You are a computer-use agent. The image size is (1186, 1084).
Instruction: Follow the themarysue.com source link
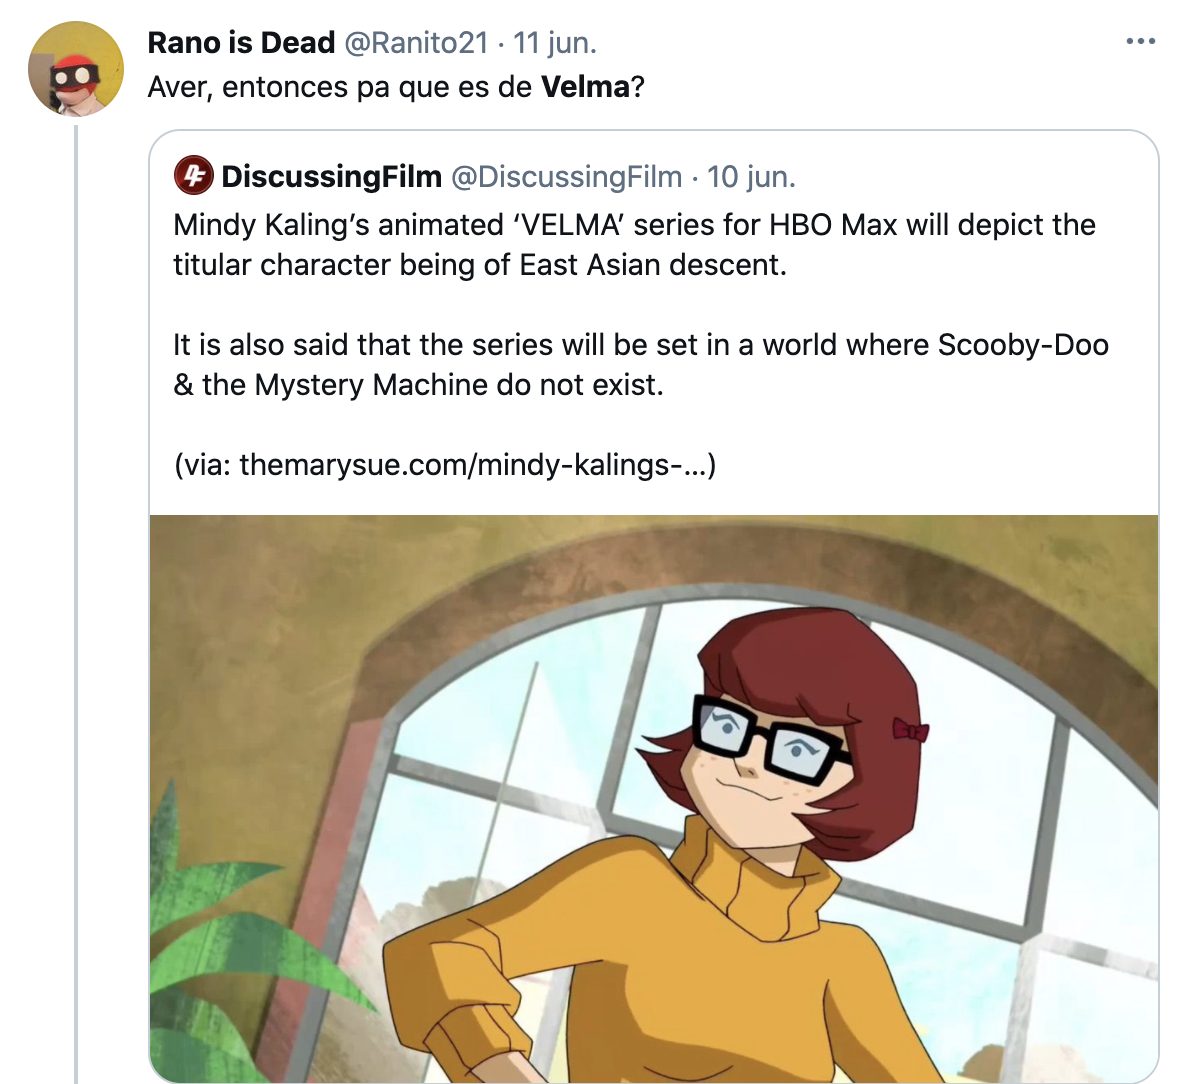(475, 465)
